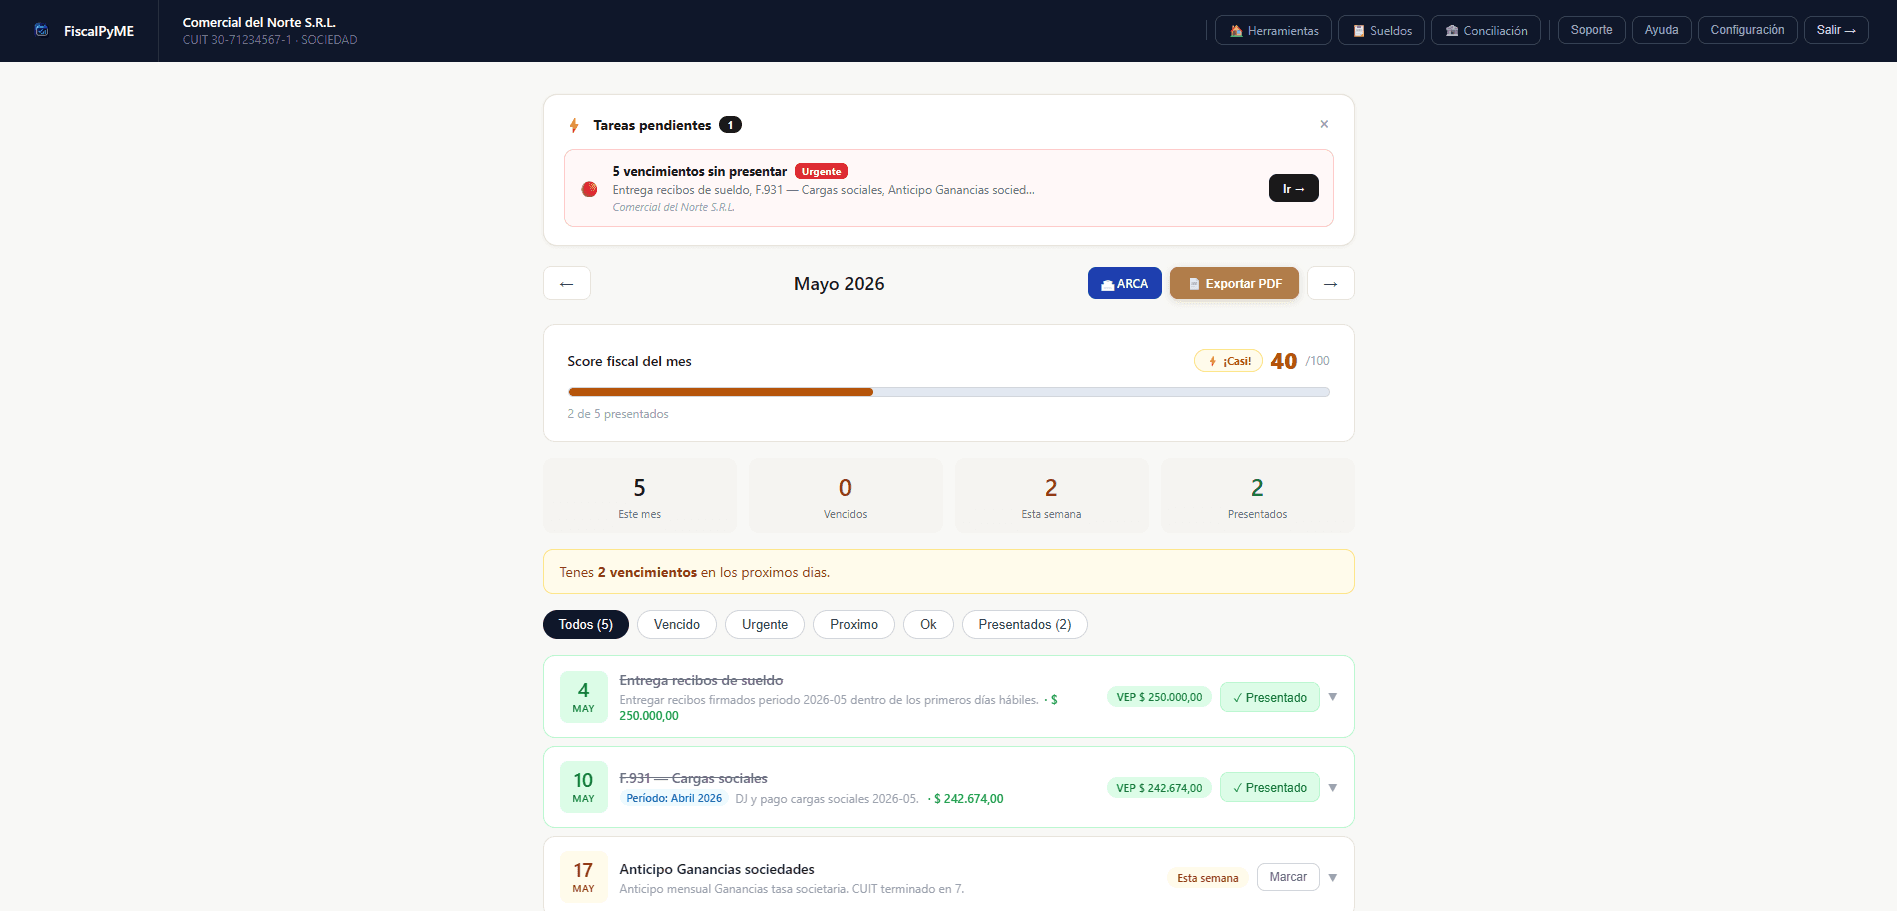Open the Herramientas menu
This screenshot has width=1897, height=911.
coord(1273,30)
